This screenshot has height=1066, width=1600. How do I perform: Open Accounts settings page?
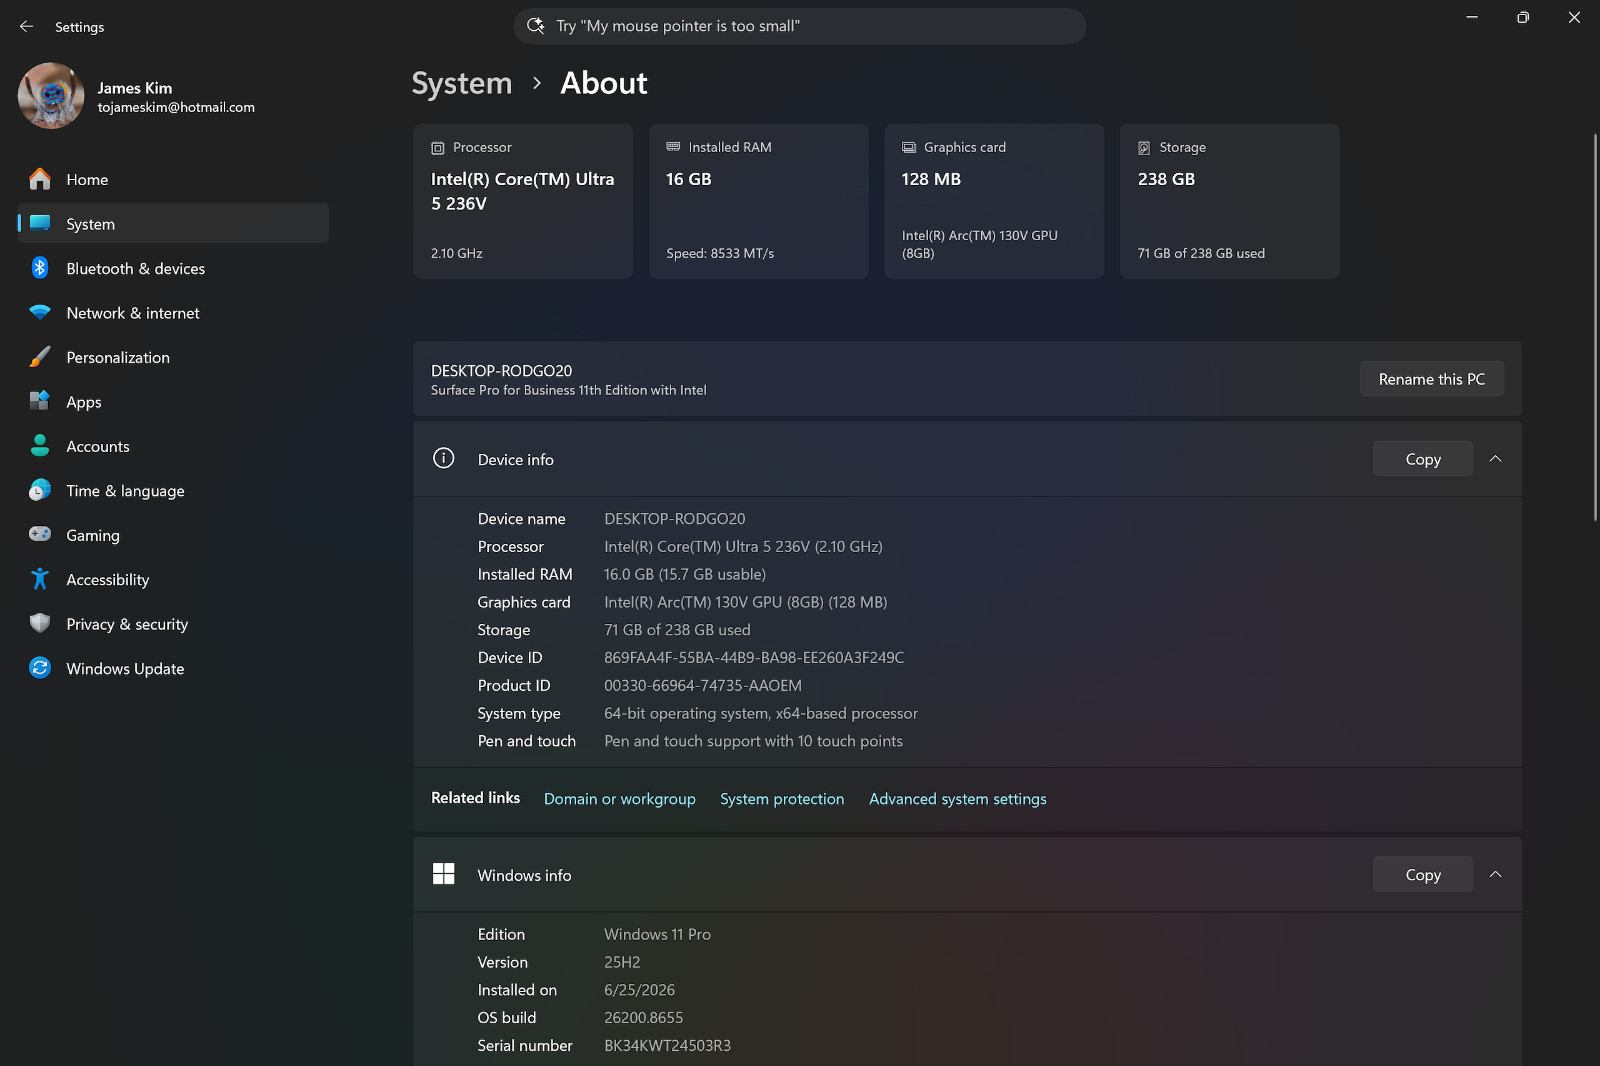[173, 446]
